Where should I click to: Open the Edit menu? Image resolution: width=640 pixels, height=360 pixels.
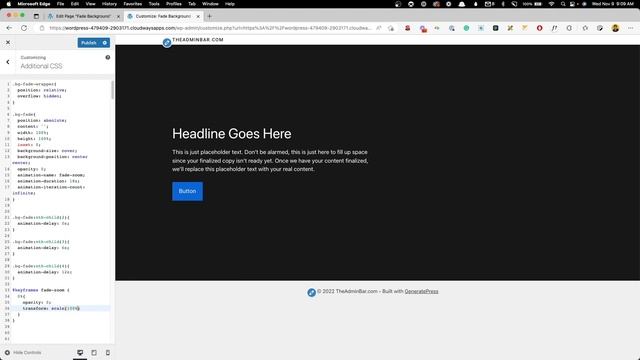pos(75,4)
